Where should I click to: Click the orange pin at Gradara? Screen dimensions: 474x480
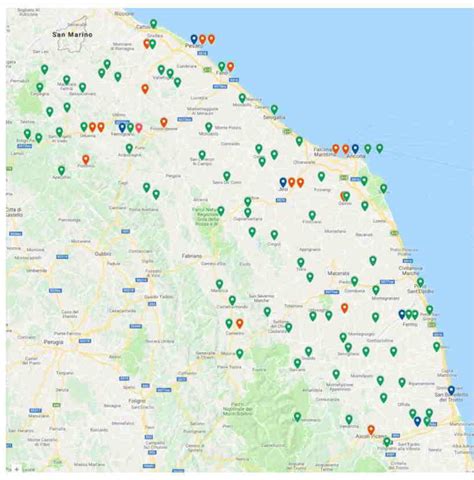(x=146, y=43)
